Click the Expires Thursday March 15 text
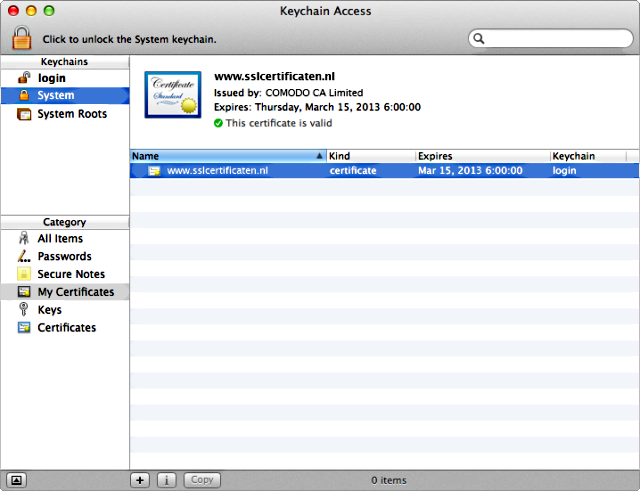The width and height of the screenshot is (640, 491). pos(317,107)
